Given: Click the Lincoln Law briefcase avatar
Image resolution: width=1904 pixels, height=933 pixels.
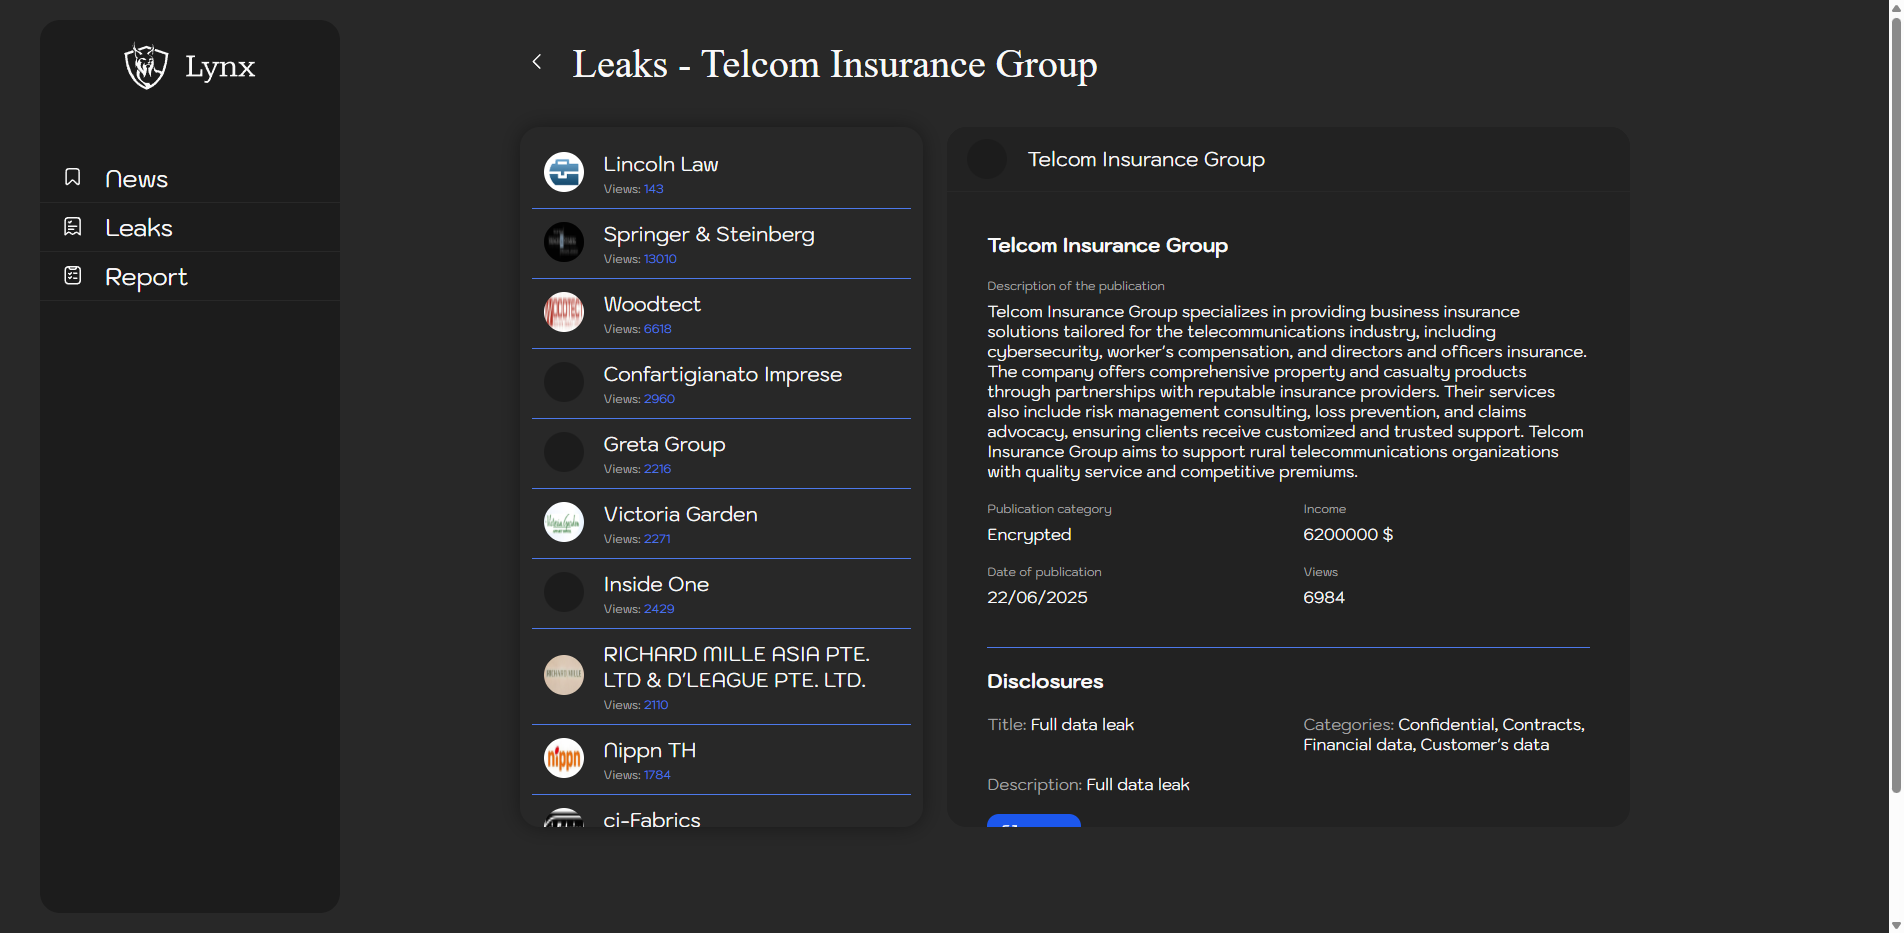Looking at the screenshot, I should tap(564, 172).
